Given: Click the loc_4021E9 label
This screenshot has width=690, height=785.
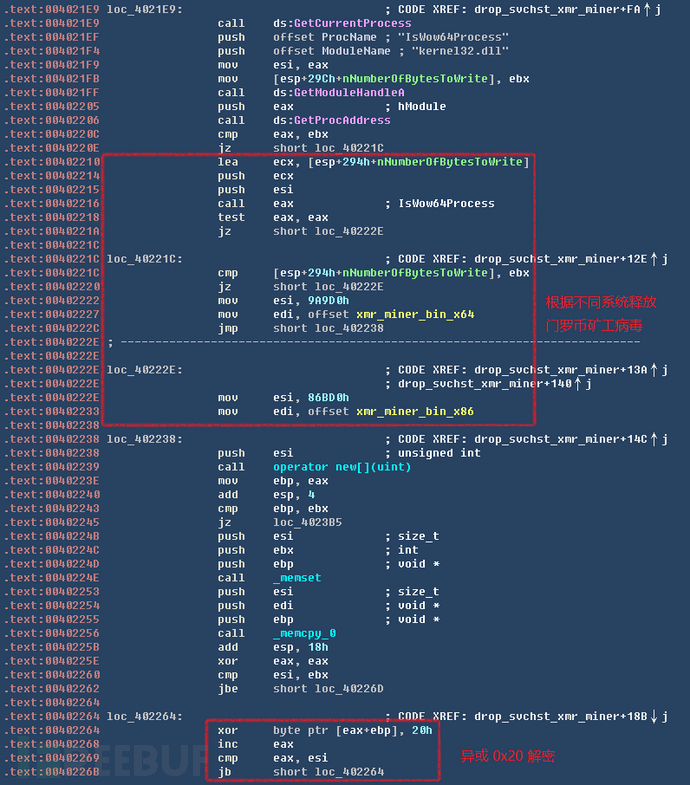Looking at the screenshot, I should click(144, 10).
